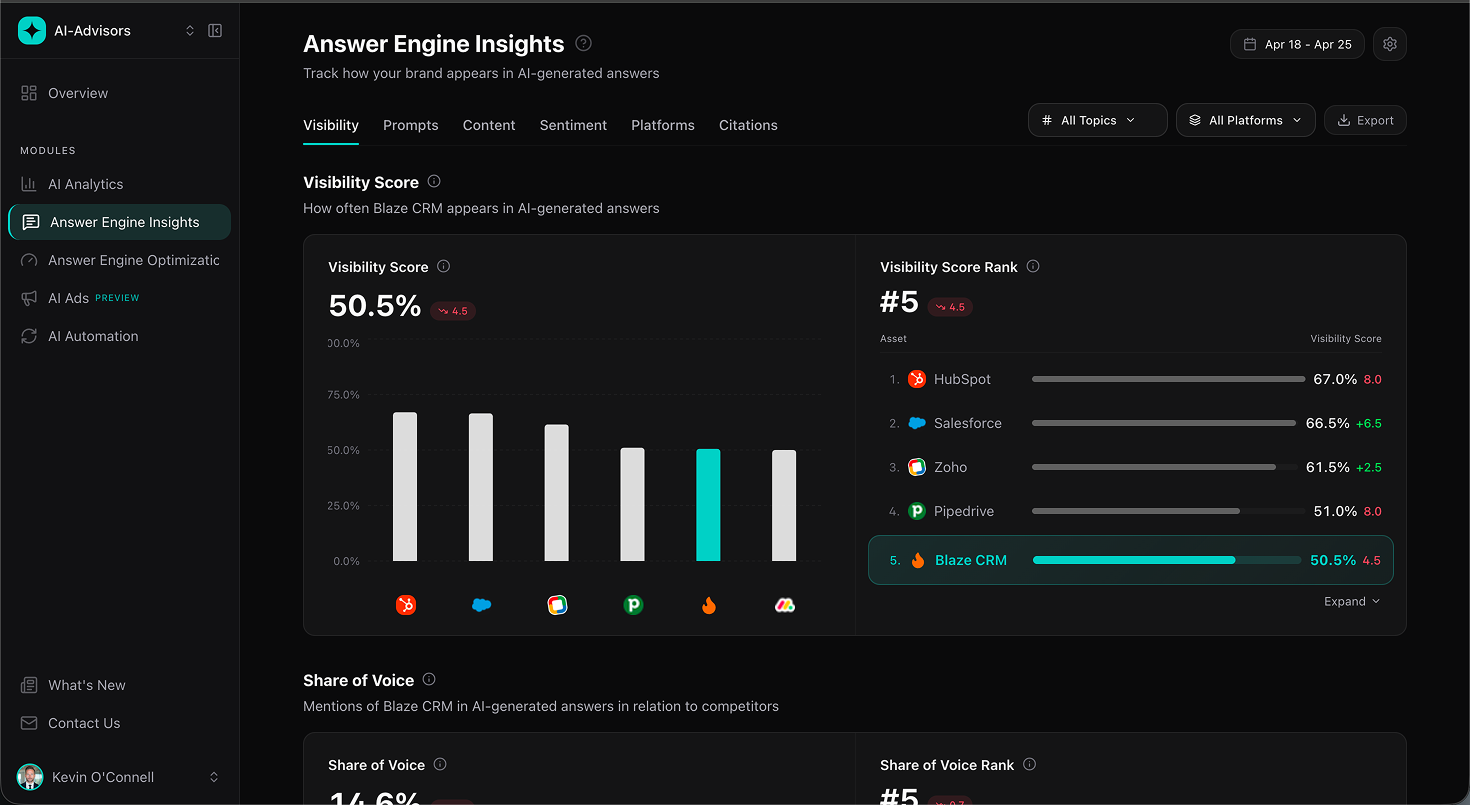The image size is (1470, 805).
Task: Click HubSpot's visibility progress bar
Action: click(1169, 379)
